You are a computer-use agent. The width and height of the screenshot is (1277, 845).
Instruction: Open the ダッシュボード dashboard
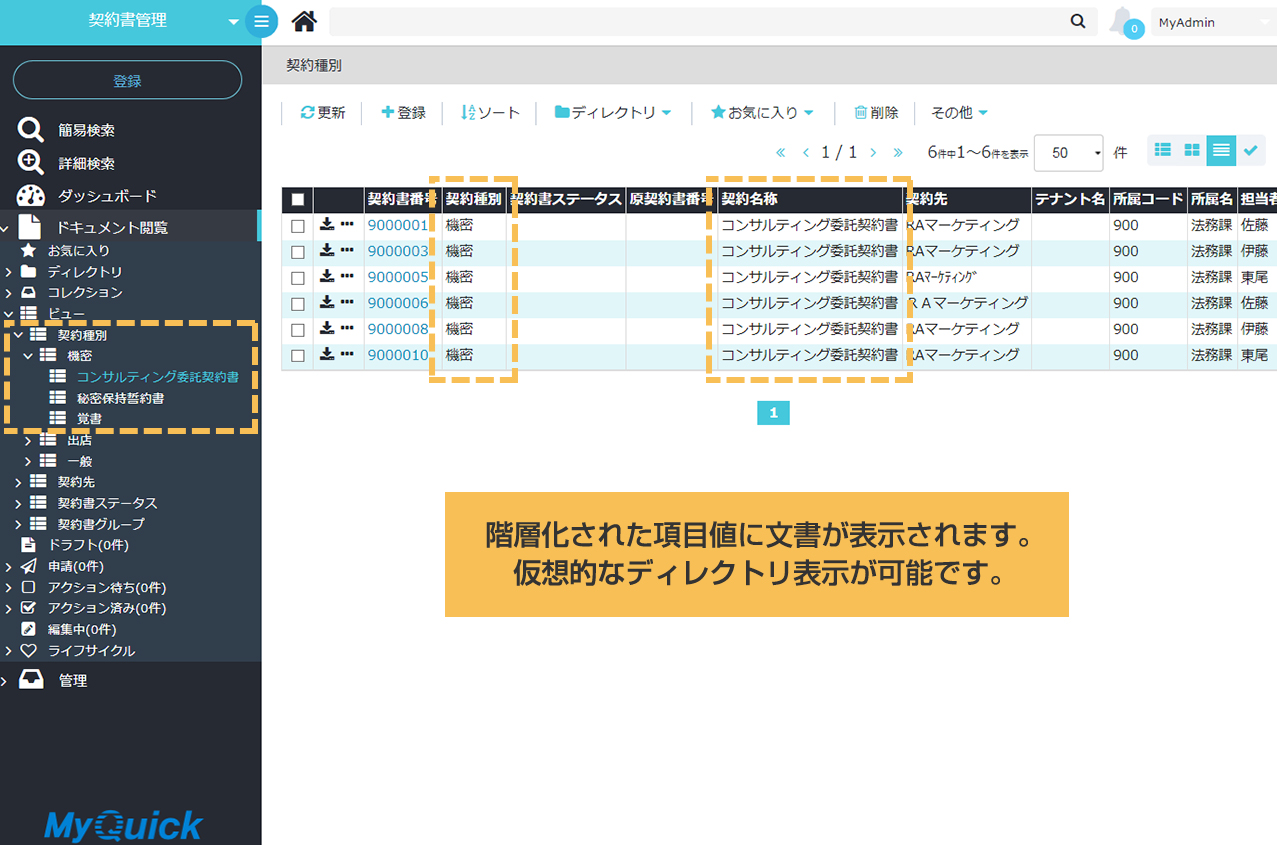coord(107,196)
